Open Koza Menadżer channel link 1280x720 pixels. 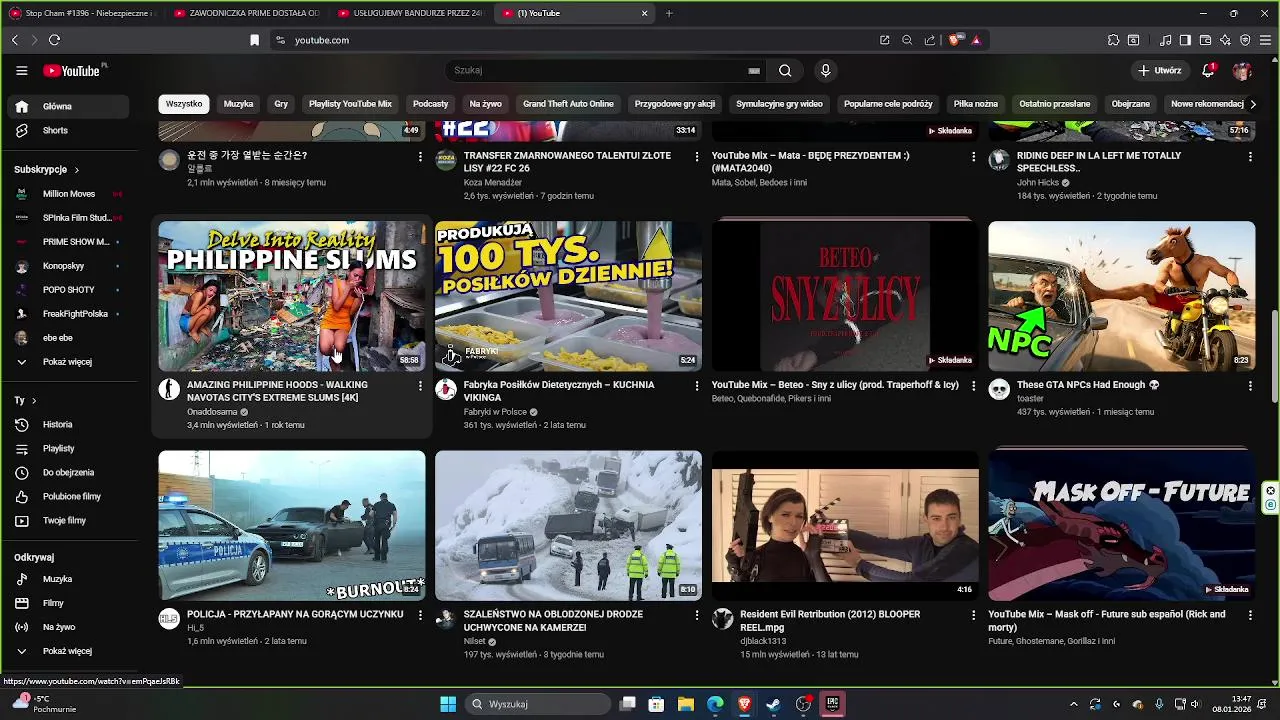tap(493, 183)
